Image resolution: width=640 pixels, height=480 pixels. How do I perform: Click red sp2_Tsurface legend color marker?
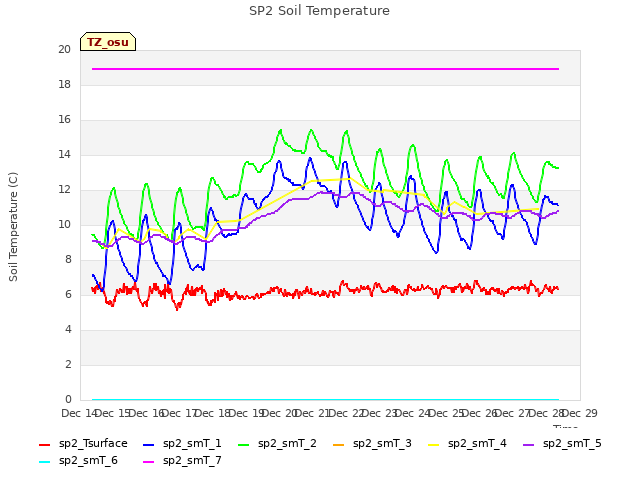point(44,444)
